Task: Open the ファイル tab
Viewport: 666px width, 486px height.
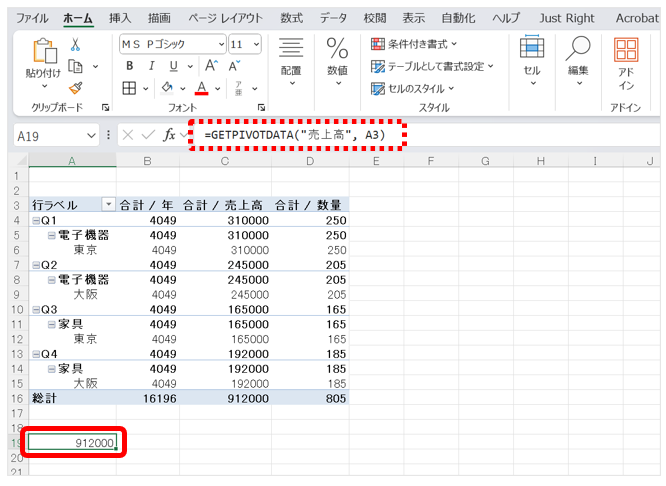Action: [x=32, y=18]
